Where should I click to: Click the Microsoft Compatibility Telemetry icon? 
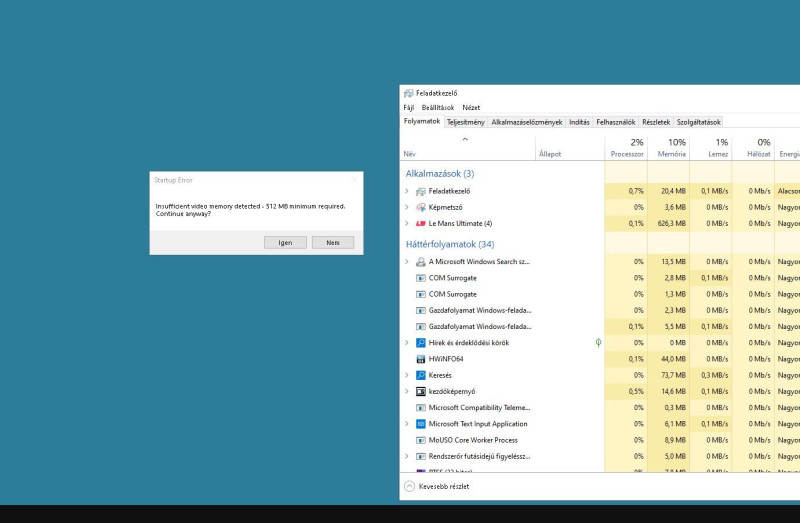pos(420,408)
